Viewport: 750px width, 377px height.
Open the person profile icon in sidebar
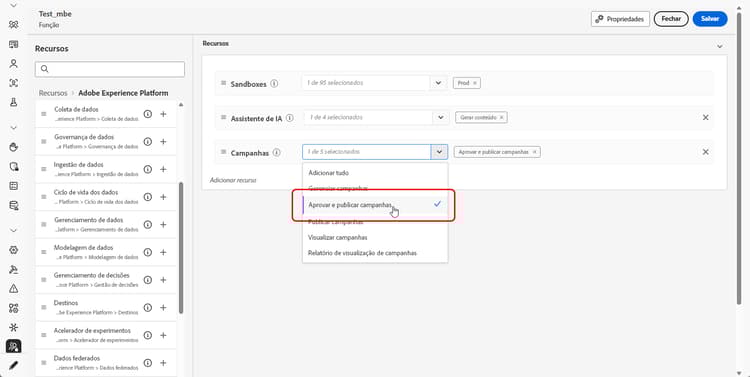(13, 63)
